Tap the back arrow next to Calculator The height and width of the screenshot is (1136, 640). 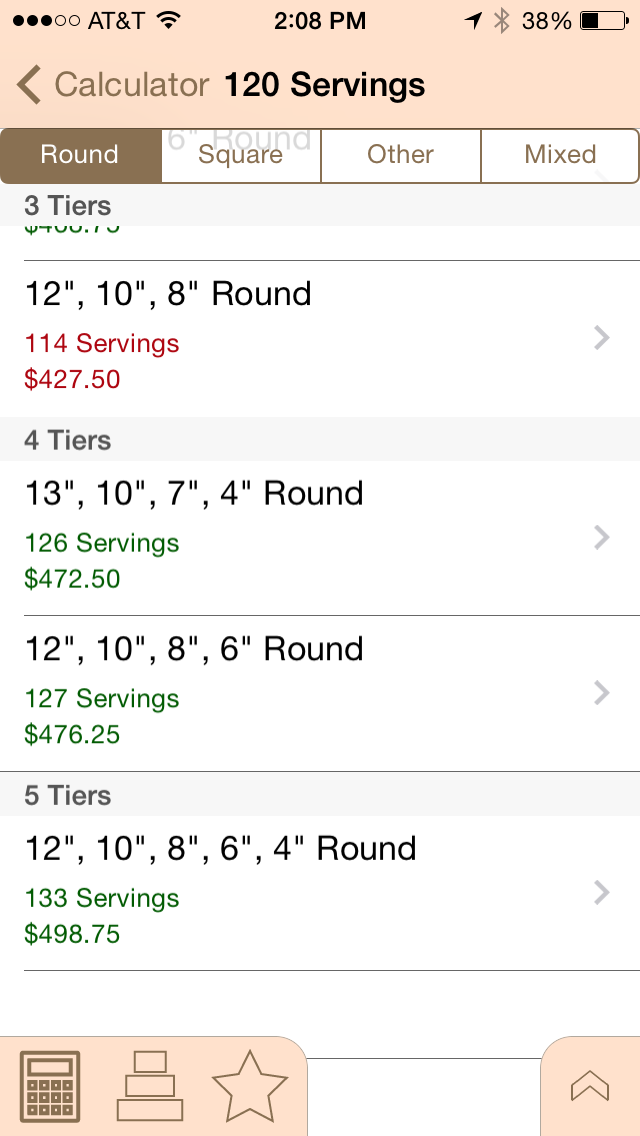click(29, 85)
